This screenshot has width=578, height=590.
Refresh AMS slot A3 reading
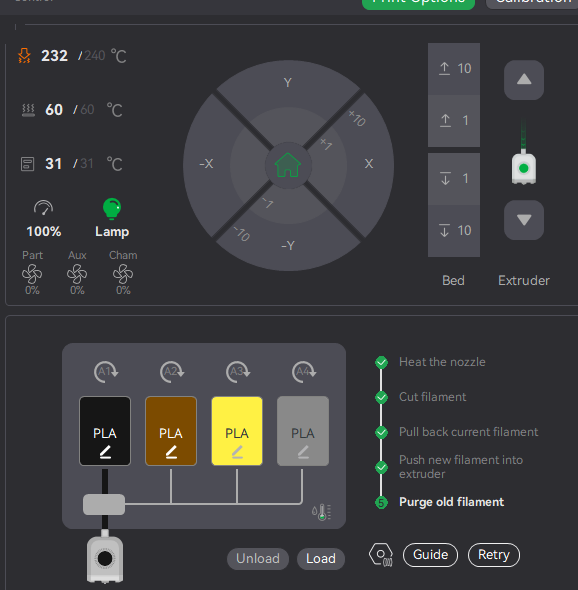pos(238,372)
